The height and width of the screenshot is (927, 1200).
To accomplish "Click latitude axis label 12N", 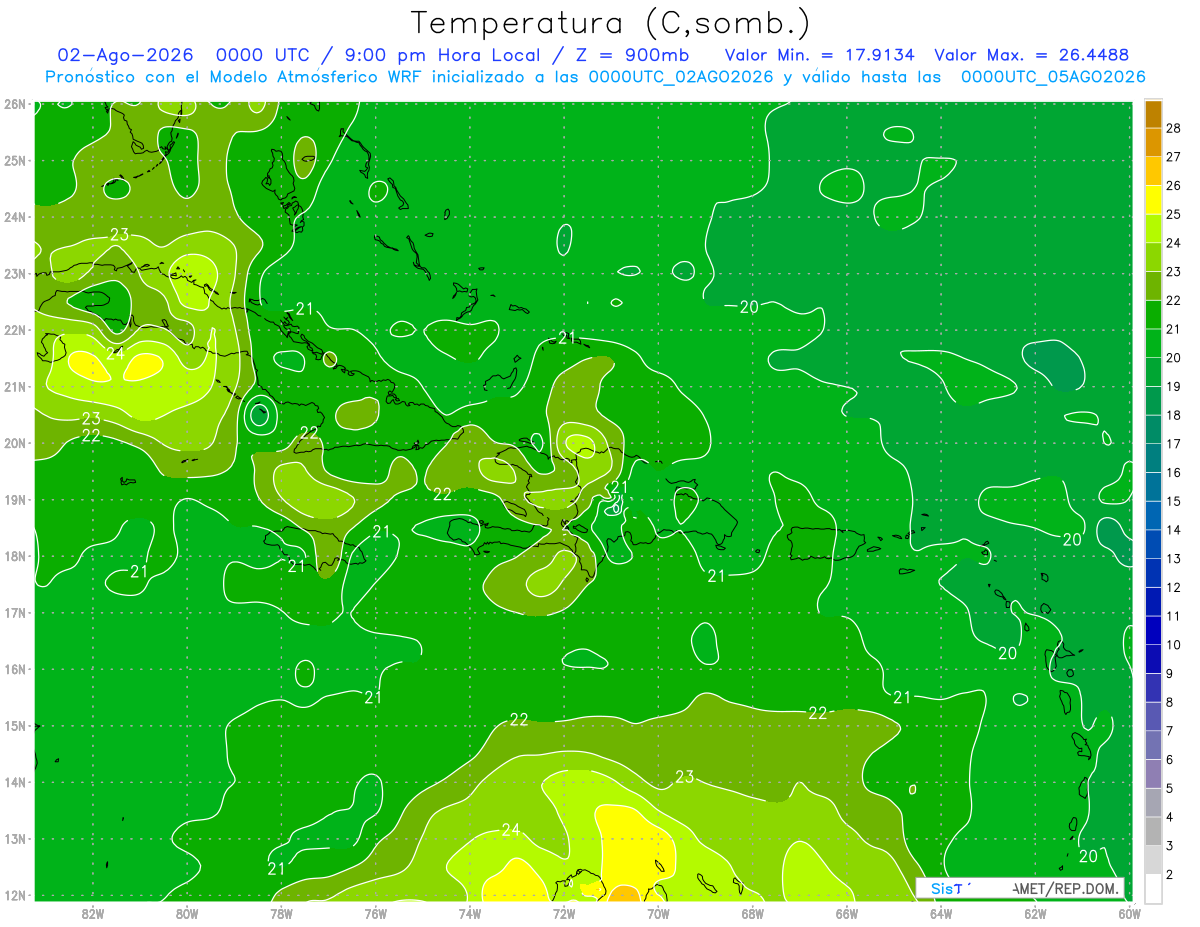I will [x=14, y=895].
